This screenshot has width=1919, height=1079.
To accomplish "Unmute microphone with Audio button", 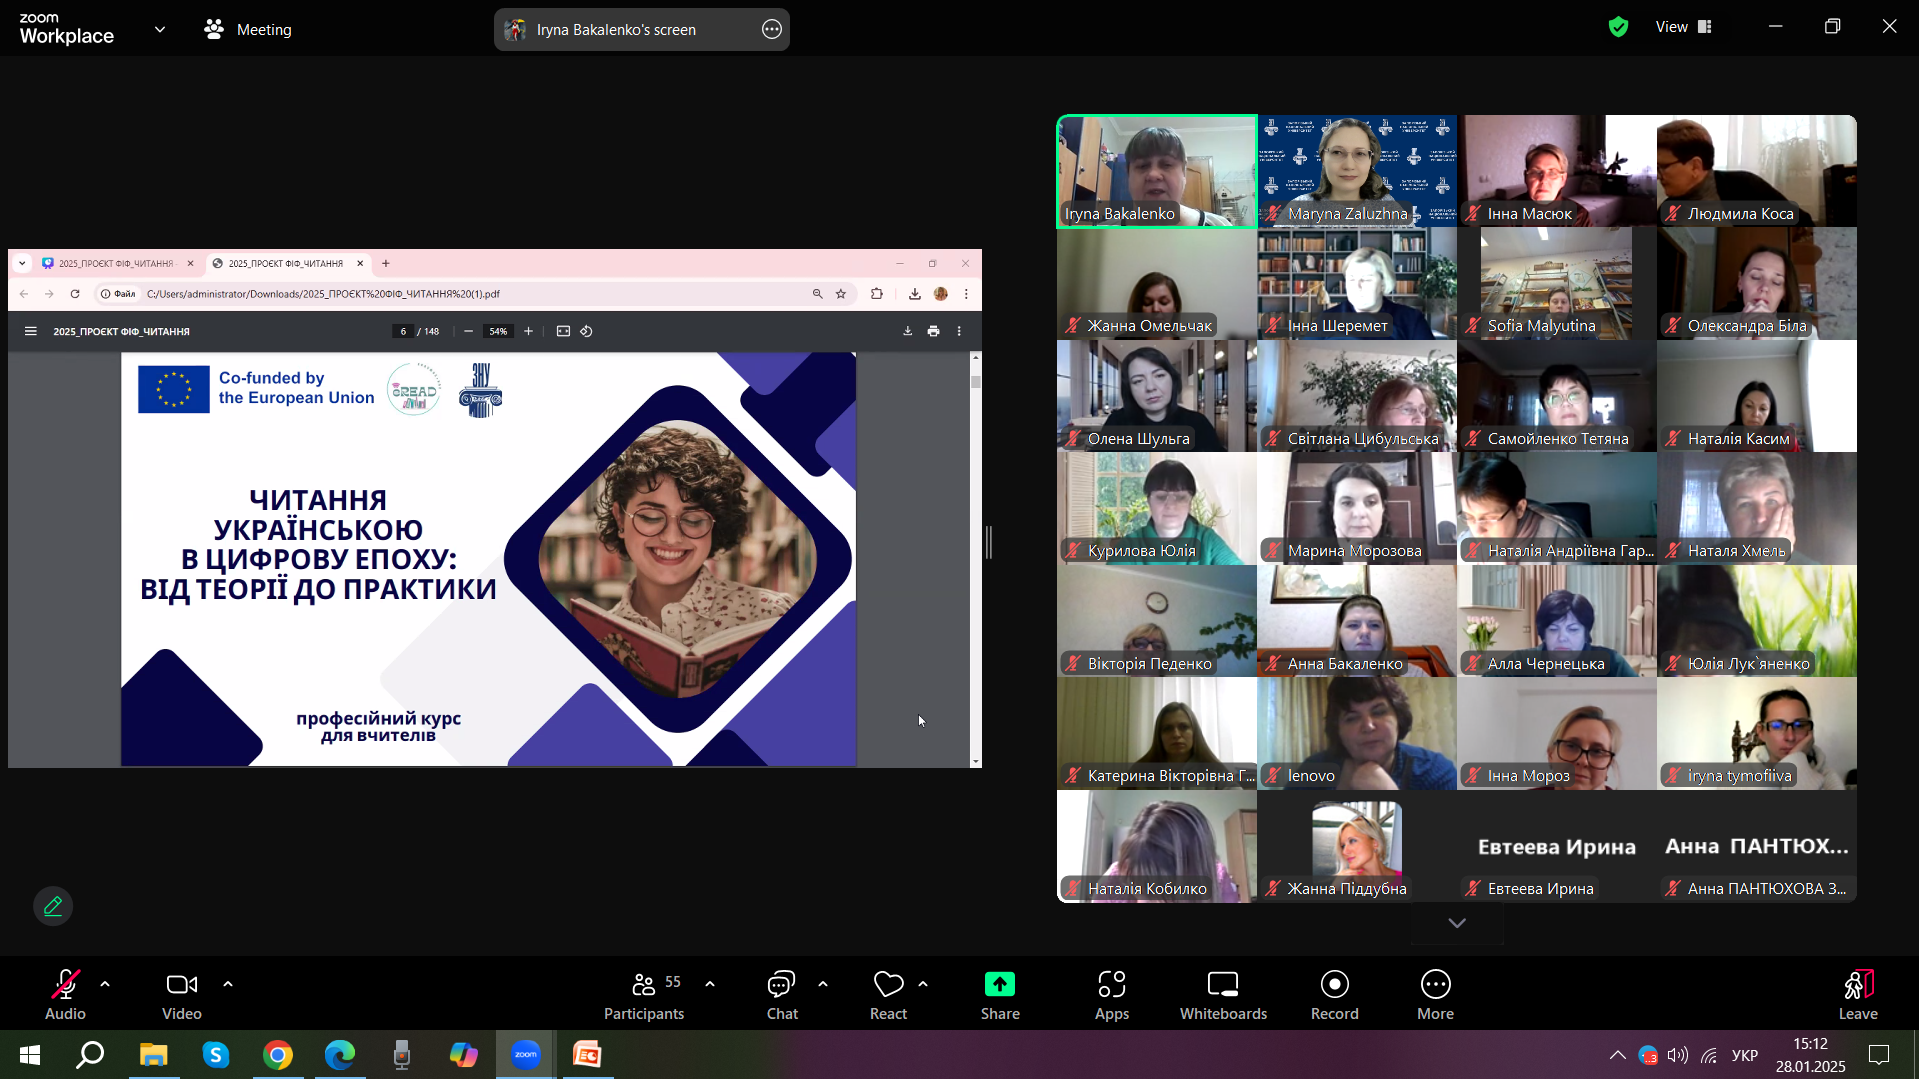I will [x=65, y=995].
